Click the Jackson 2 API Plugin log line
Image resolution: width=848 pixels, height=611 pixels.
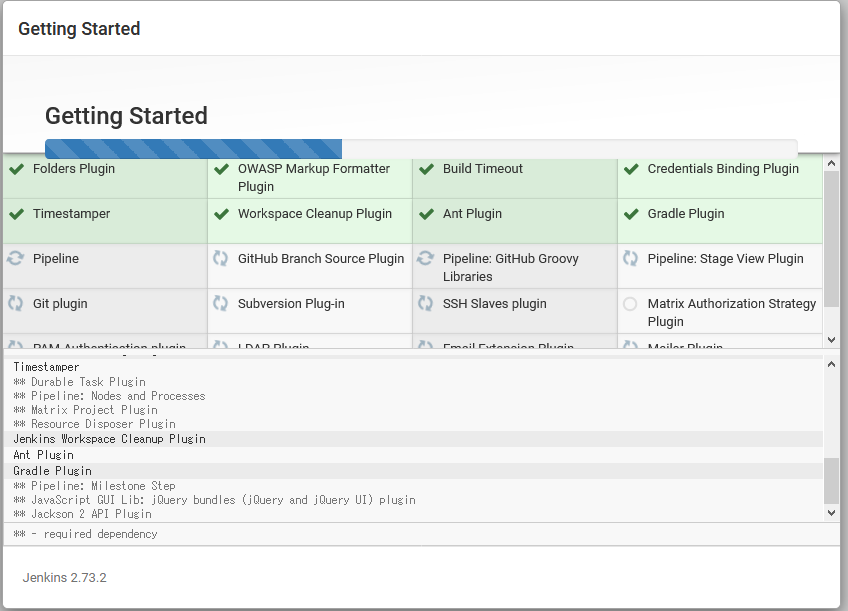(x=82, y=514)
